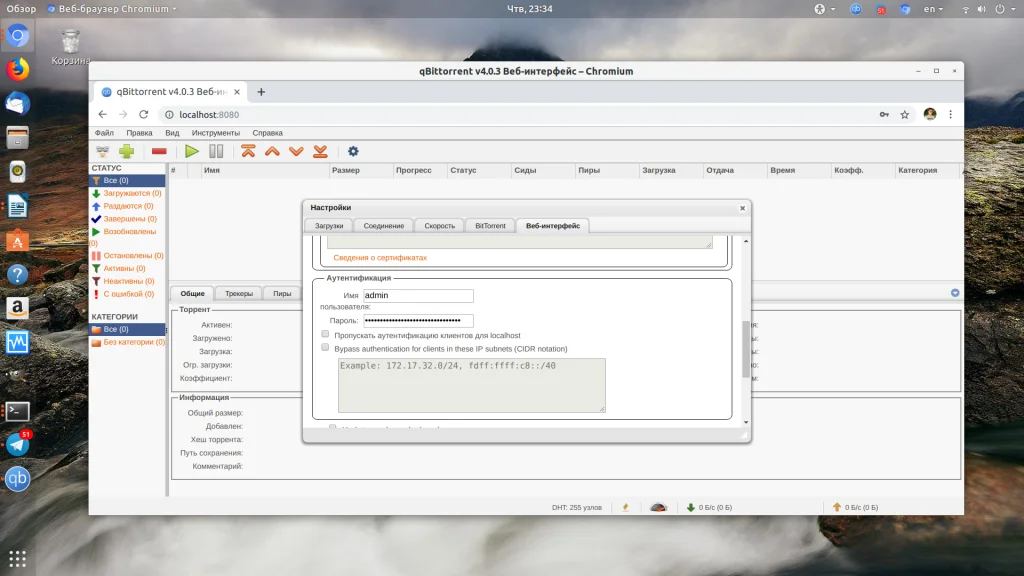The height and width of the screenshot is (576, 1024).
Task: Open the Пиры properties tab
Action: click(x=282, y=293)
